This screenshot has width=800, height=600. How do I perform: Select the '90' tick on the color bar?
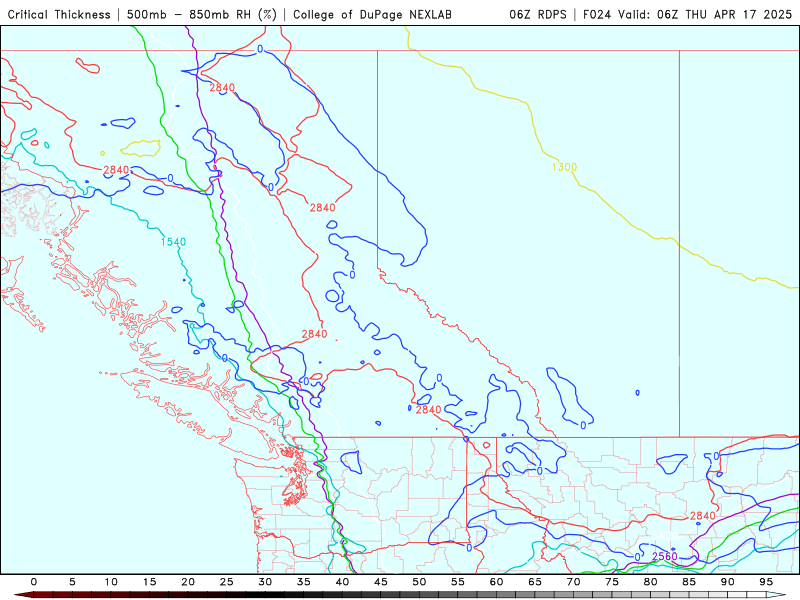(728, 582)
